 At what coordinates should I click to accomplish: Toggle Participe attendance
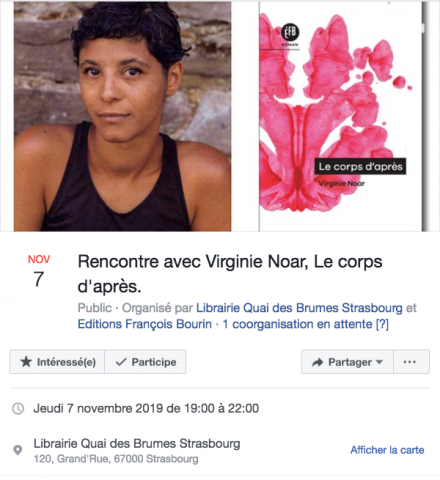click(145, 362)
